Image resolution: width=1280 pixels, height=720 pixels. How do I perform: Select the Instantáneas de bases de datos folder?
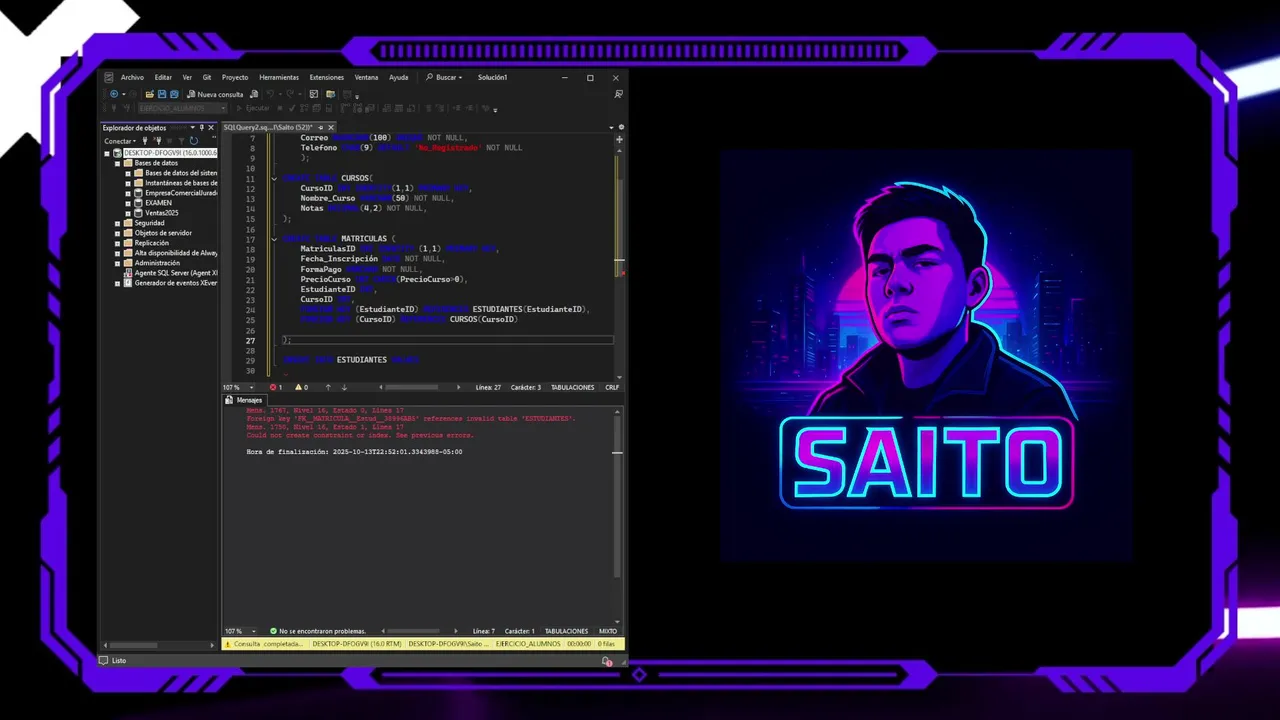pyautogui.click(x=181, y=183)
